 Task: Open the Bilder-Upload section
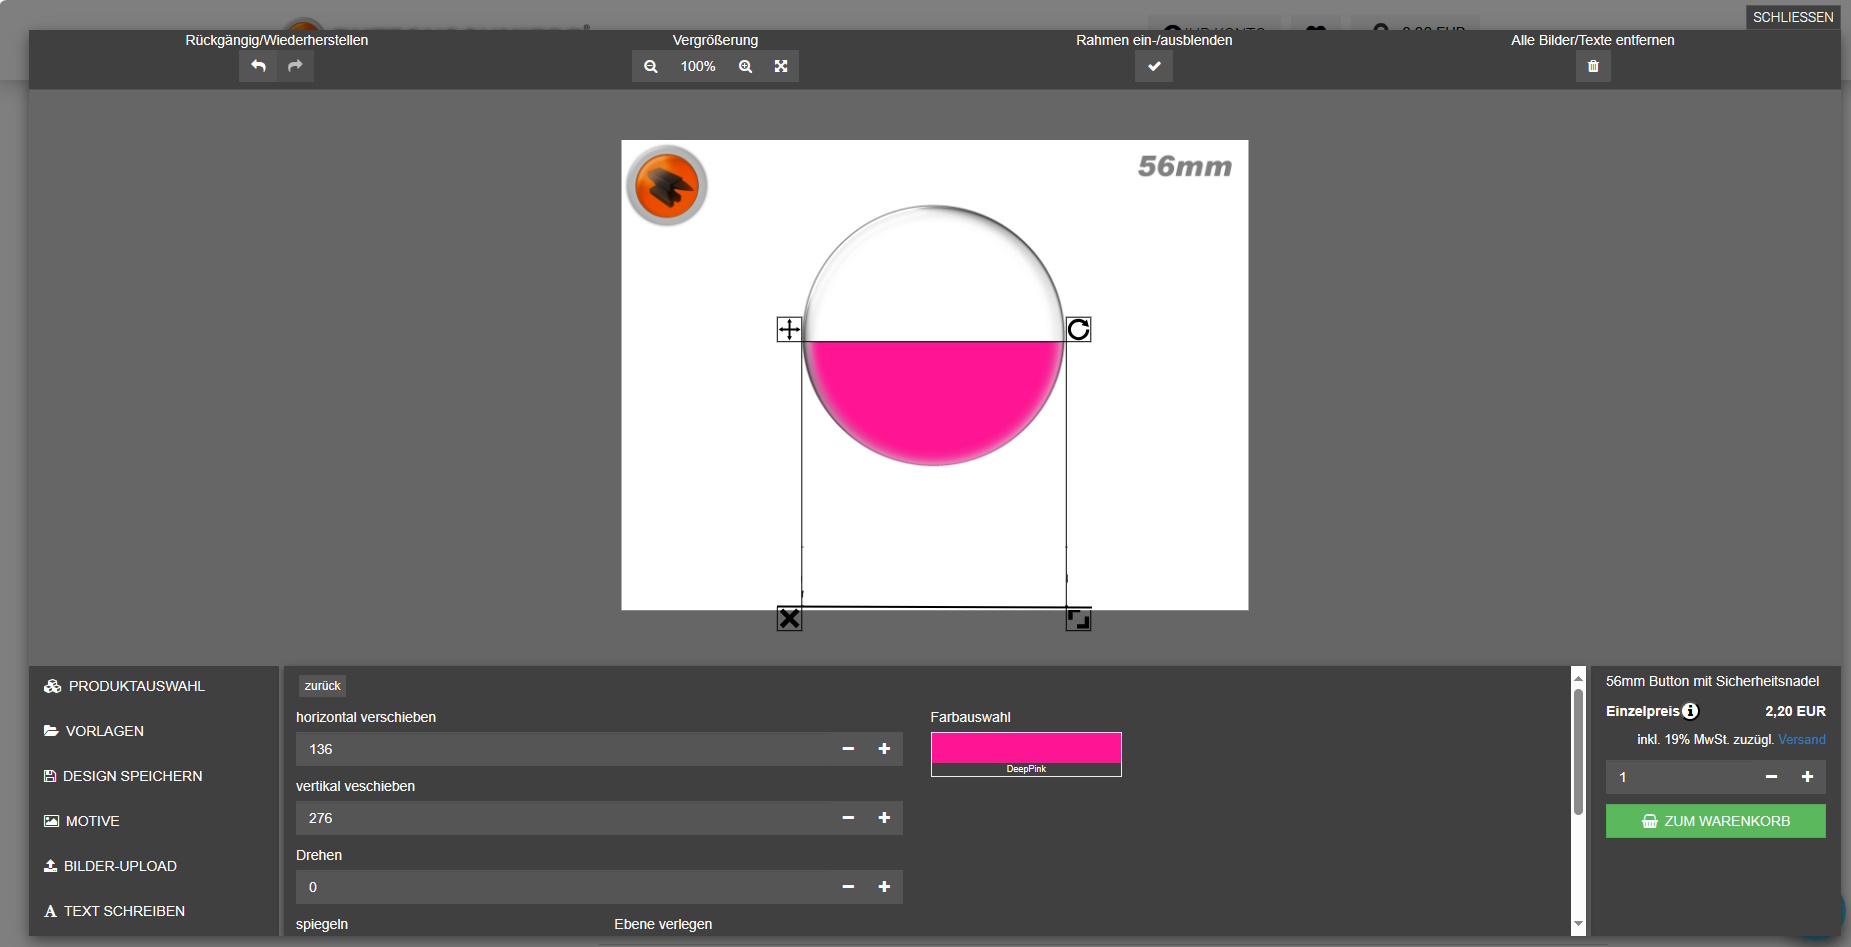pos(120,866)
